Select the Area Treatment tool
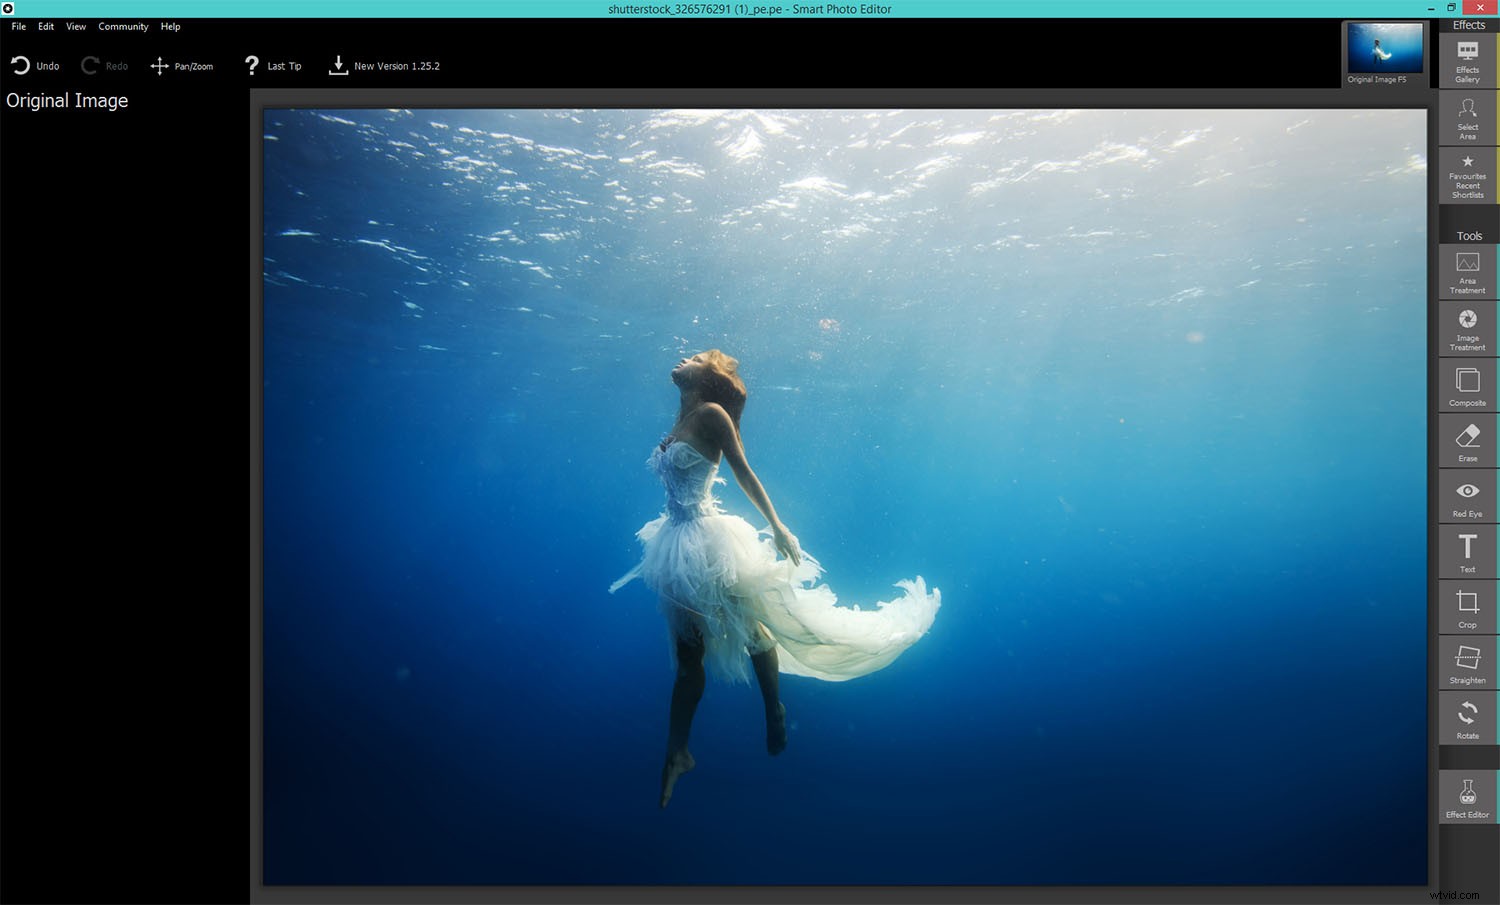 (x=1467, y=270)
